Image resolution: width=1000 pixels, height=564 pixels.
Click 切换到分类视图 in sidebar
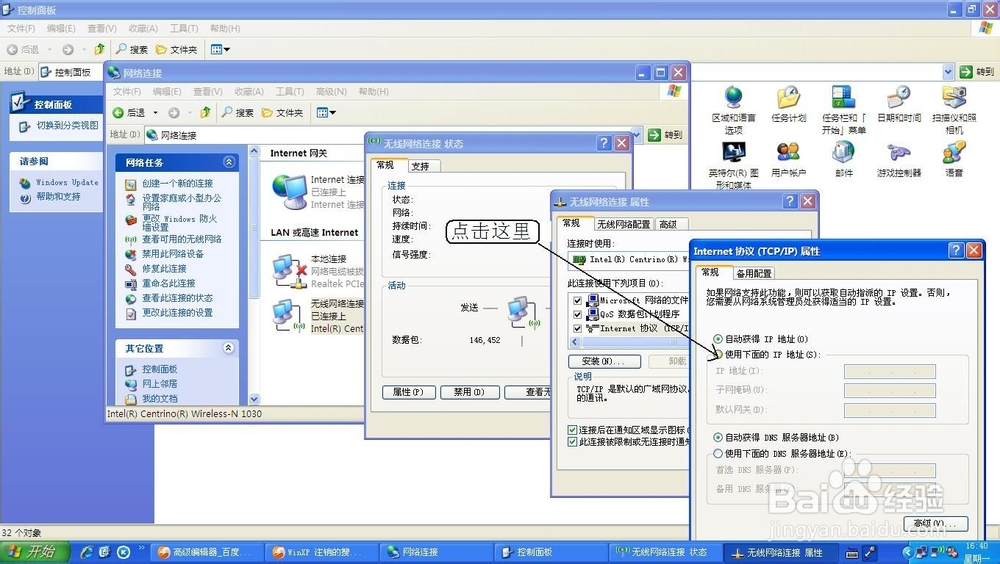pyautogui.click(x=67, y=126)
